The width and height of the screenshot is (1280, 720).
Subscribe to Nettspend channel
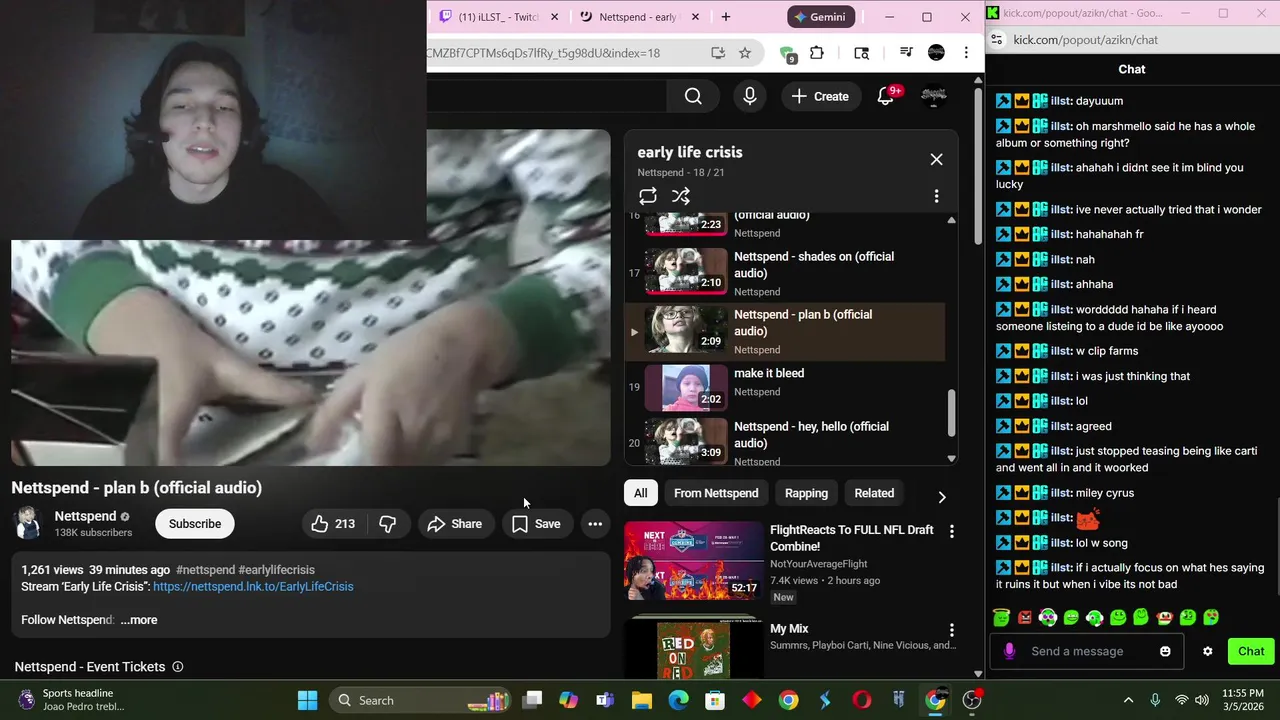coord(195,524)
